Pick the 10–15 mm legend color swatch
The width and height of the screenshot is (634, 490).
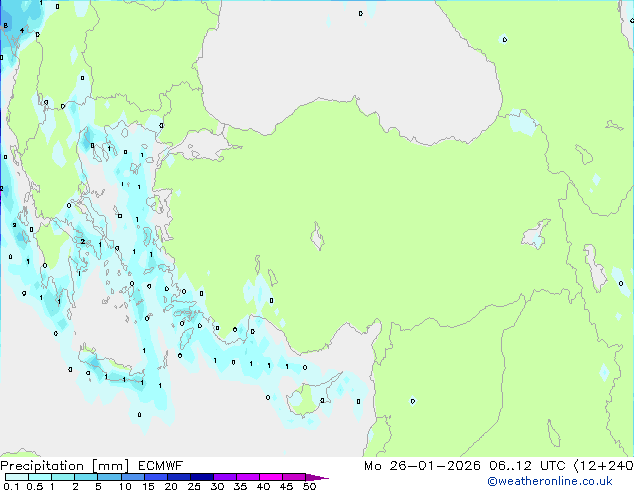(132, 477)
